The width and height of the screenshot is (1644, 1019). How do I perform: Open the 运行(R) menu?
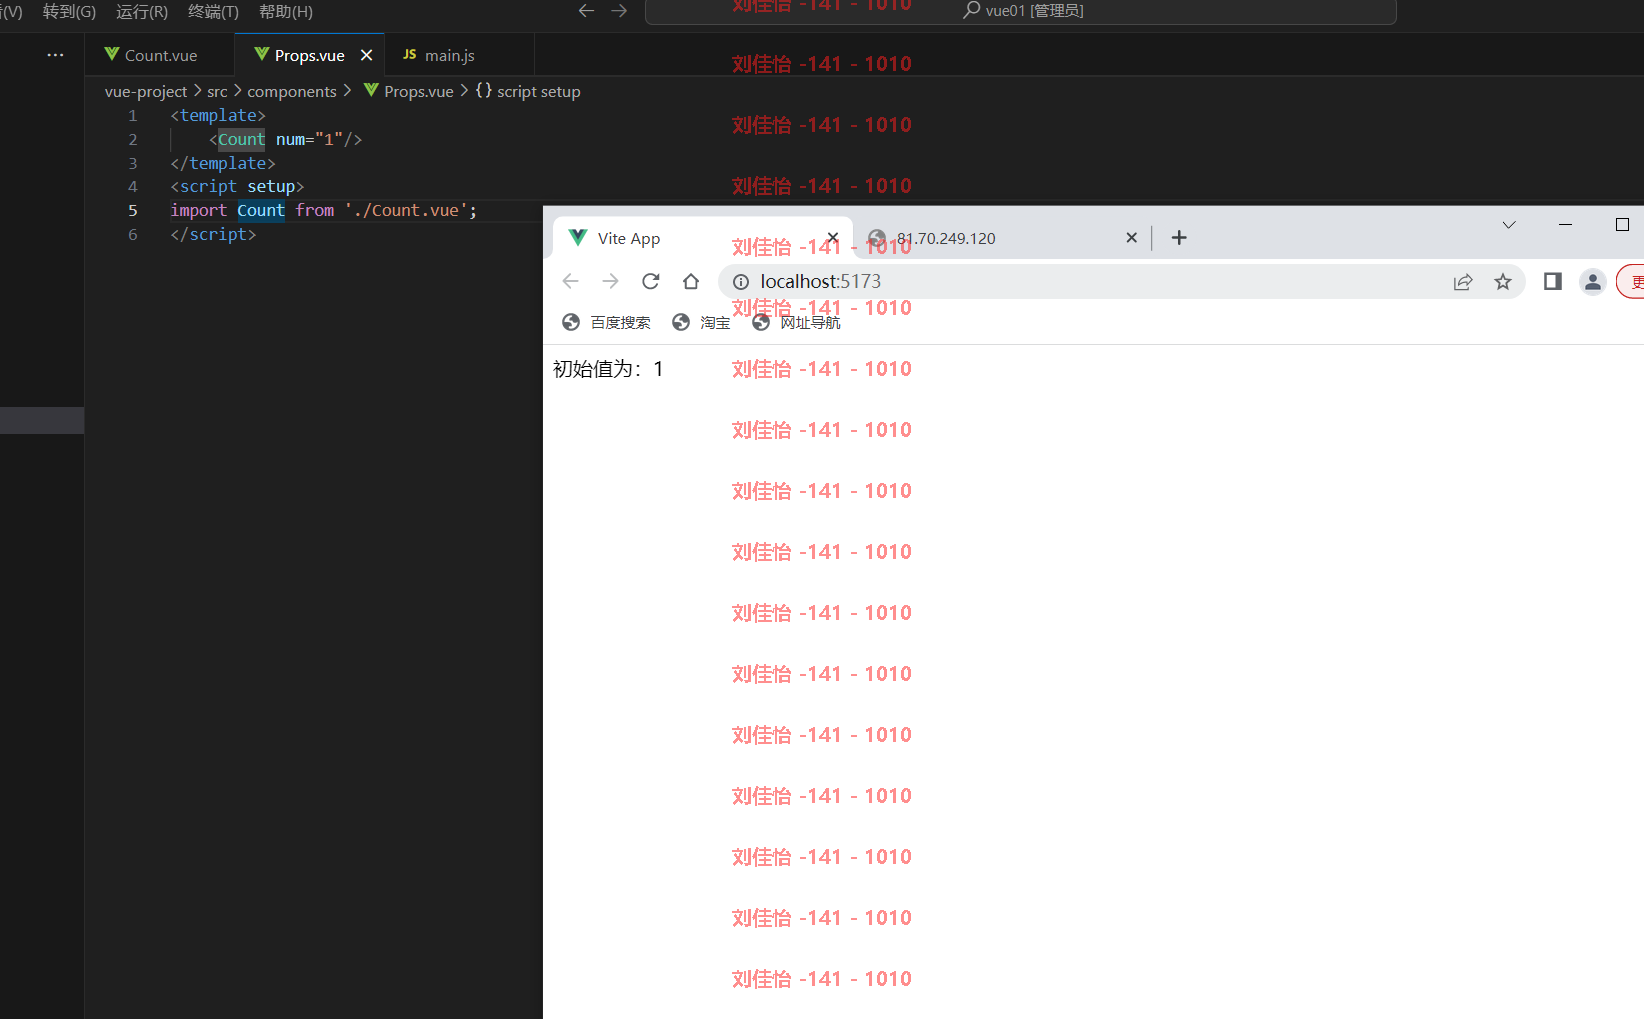pyautogui.click(x=142, y=12)
